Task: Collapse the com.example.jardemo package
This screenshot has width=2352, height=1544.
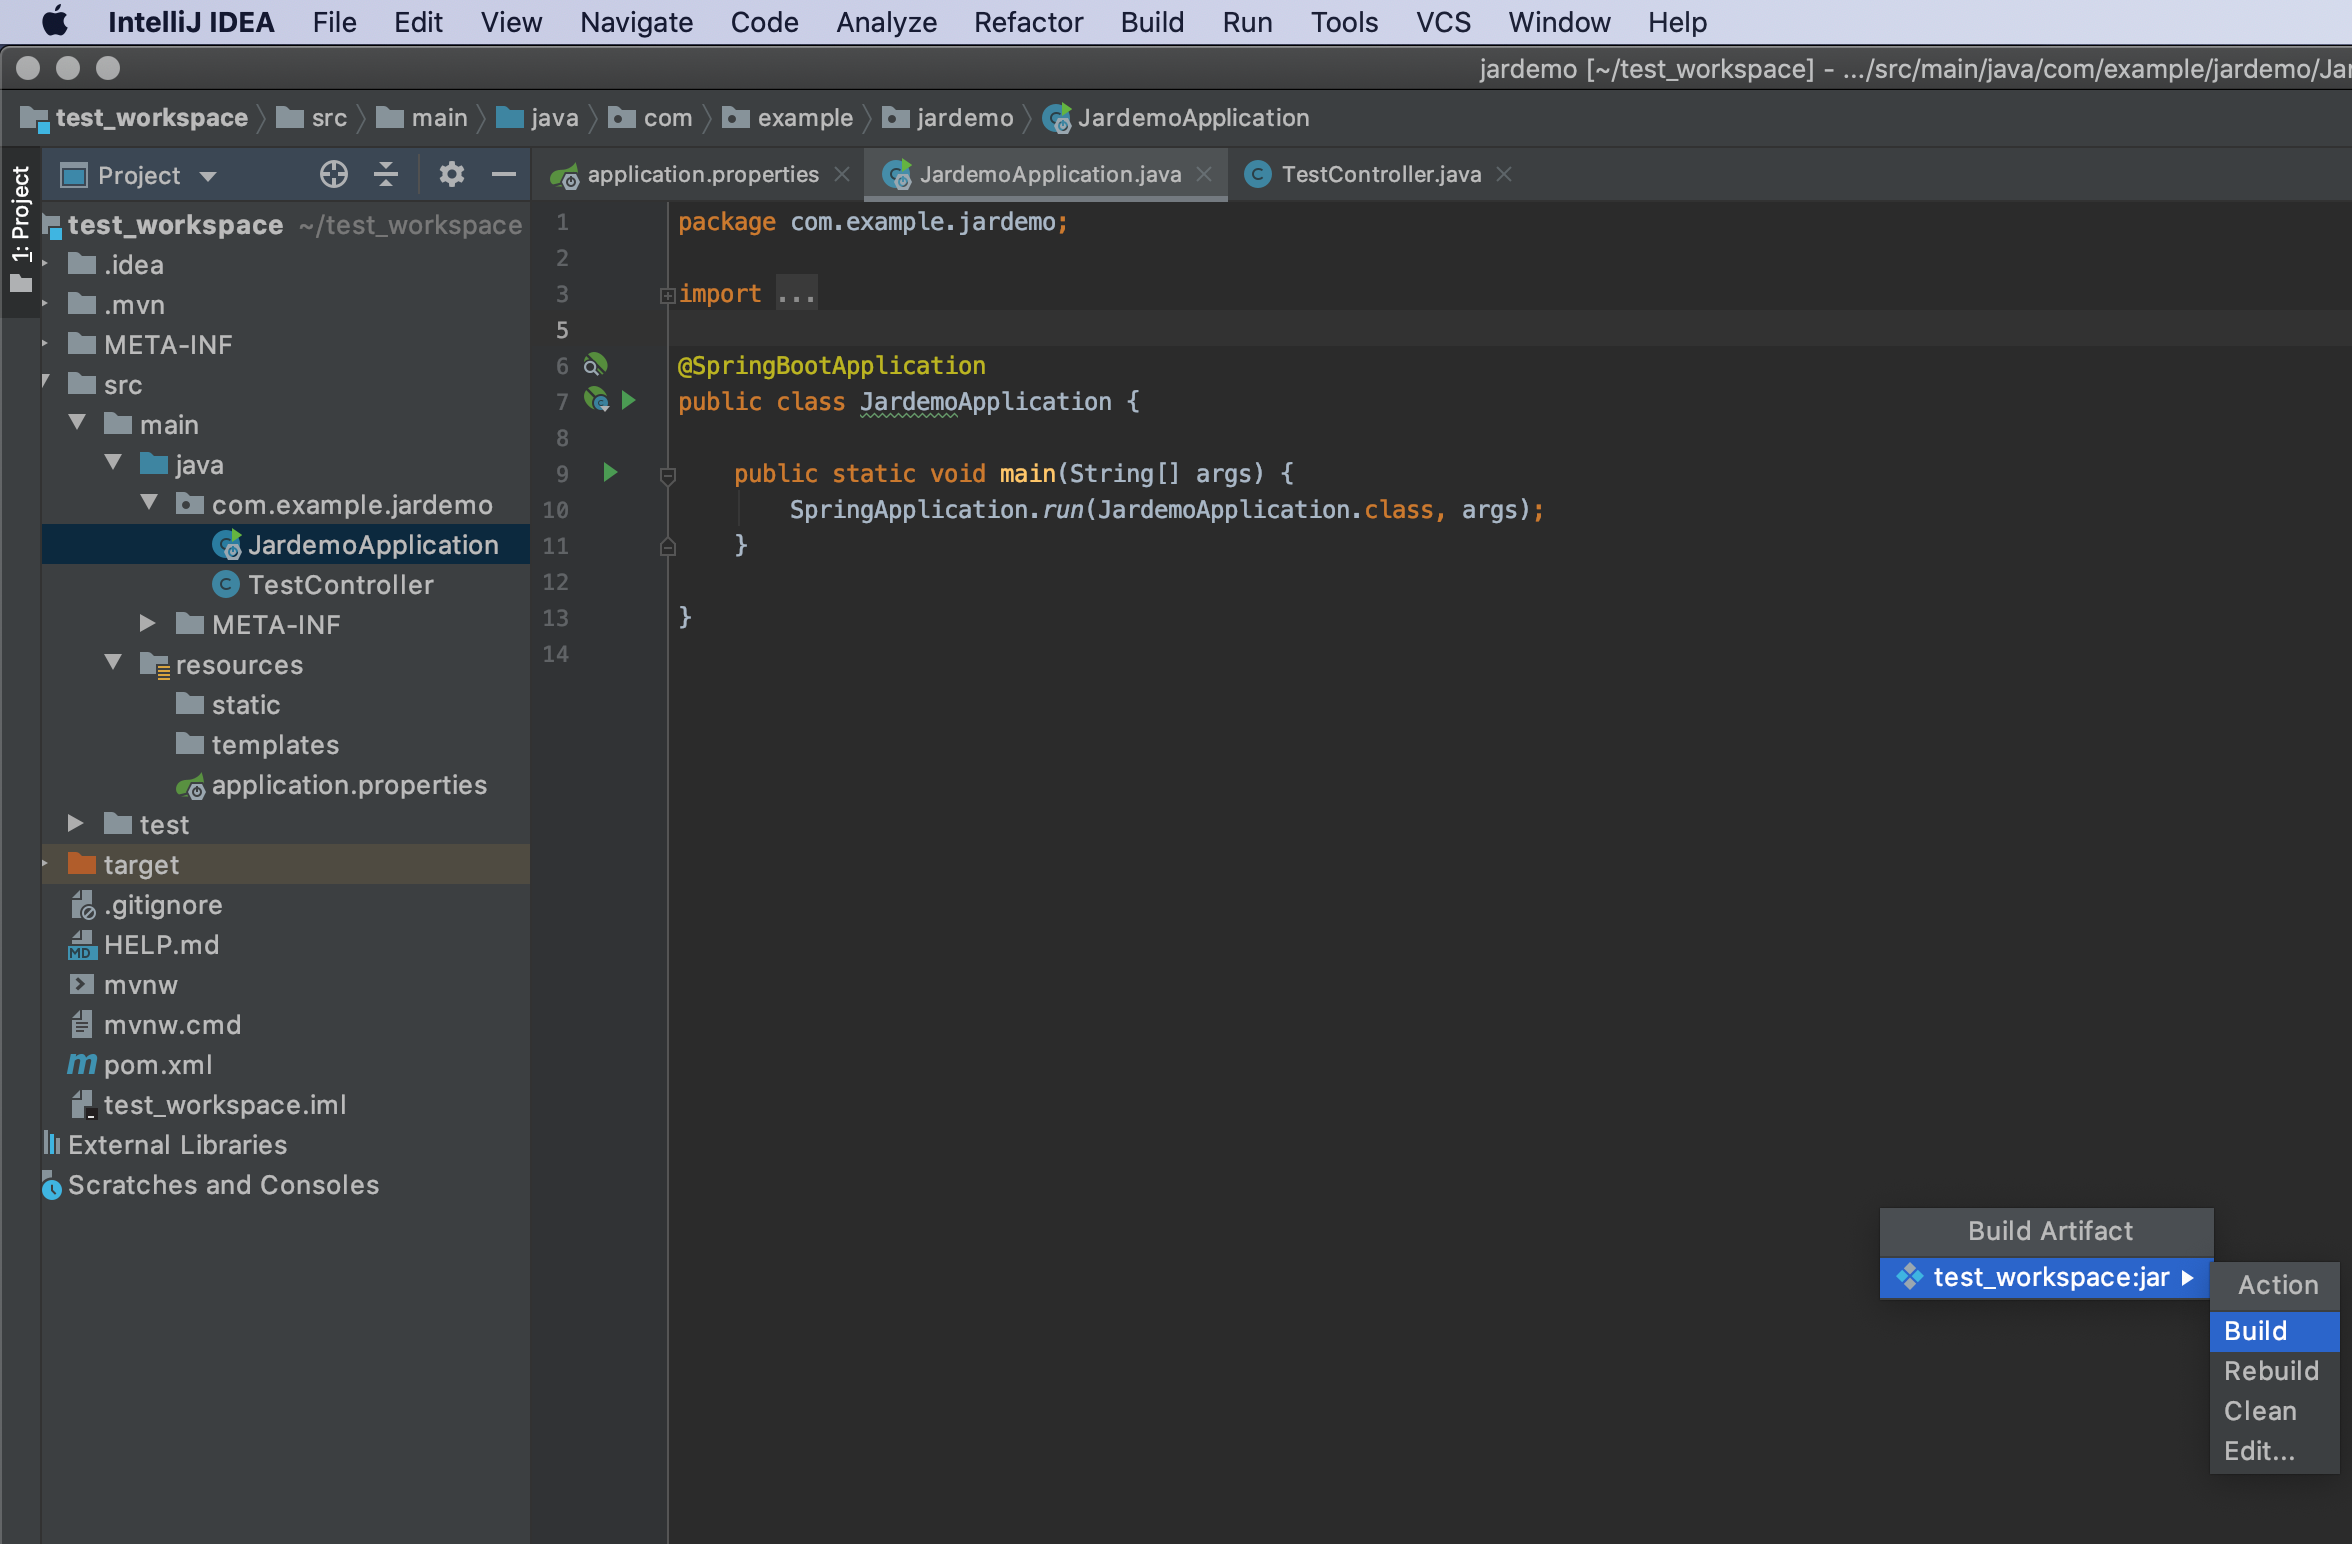Action: click(149, 504)
